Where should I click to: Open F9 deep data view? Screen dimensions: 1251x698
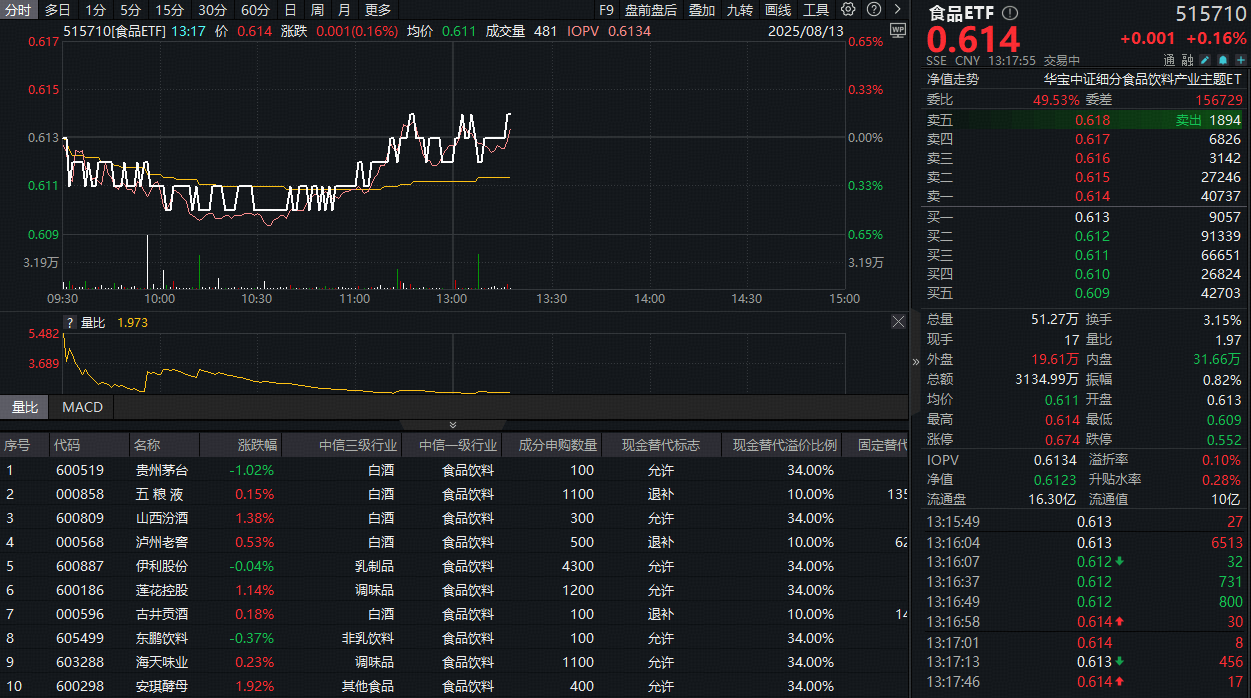pyautogui.click(x=606, y=10)
